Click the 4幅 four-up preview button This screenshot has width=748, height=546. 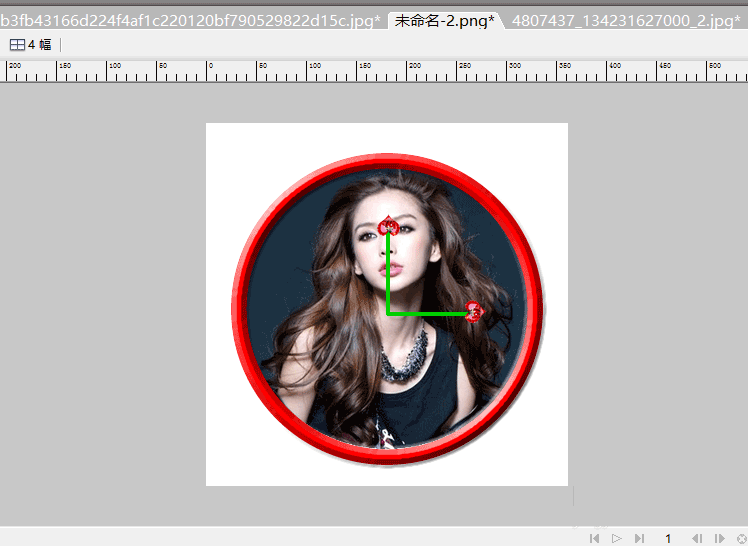pos(30,44)
